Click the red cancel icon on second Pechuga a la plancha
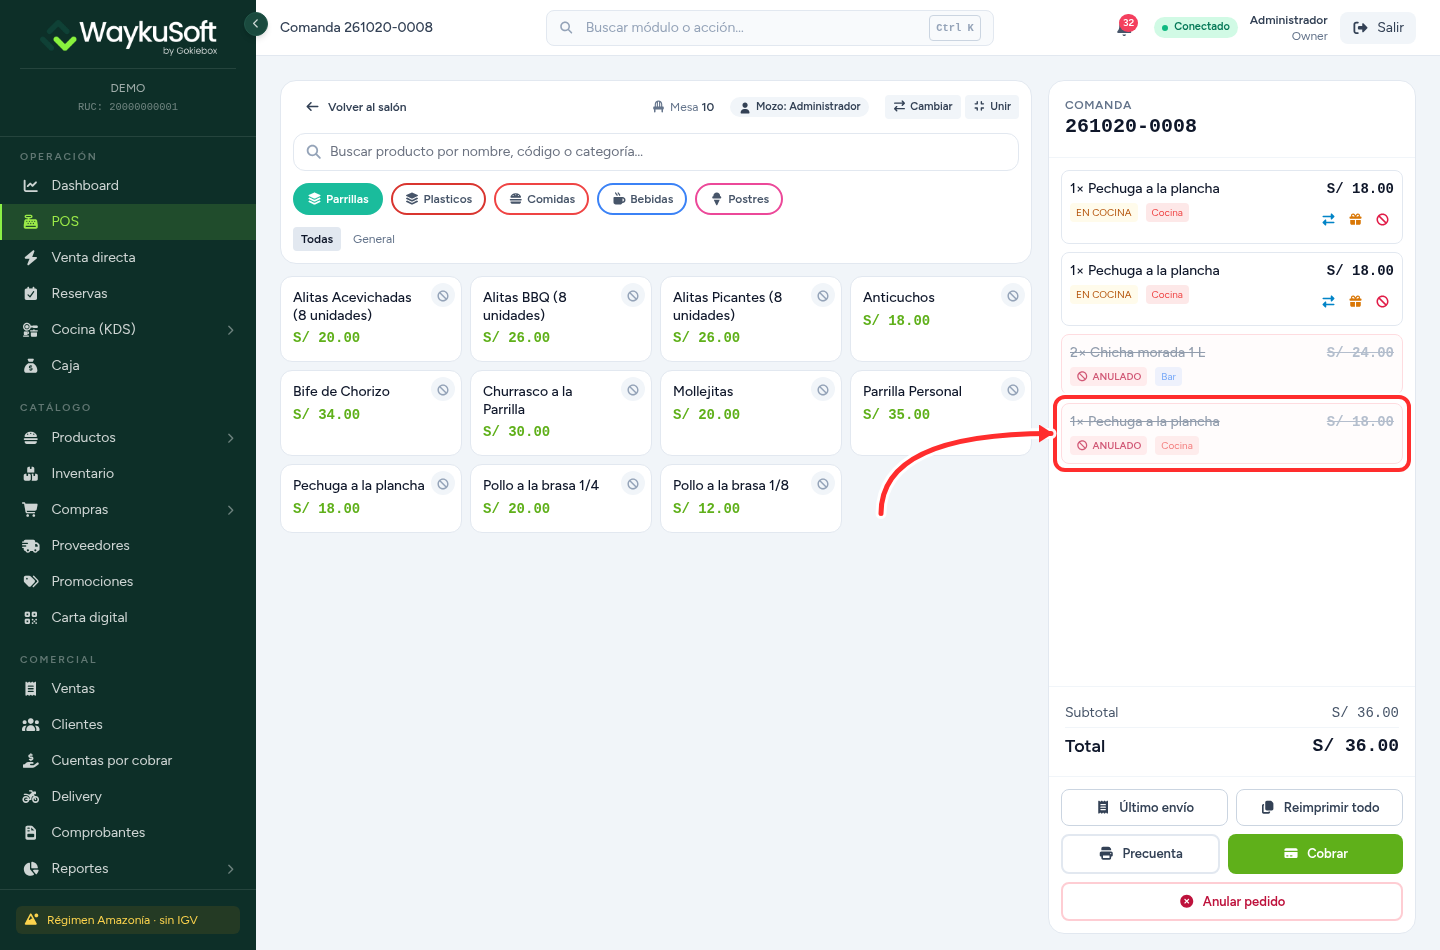Image resolution: width=1440 pixels, height=950 pixels. click(1382, 302)
